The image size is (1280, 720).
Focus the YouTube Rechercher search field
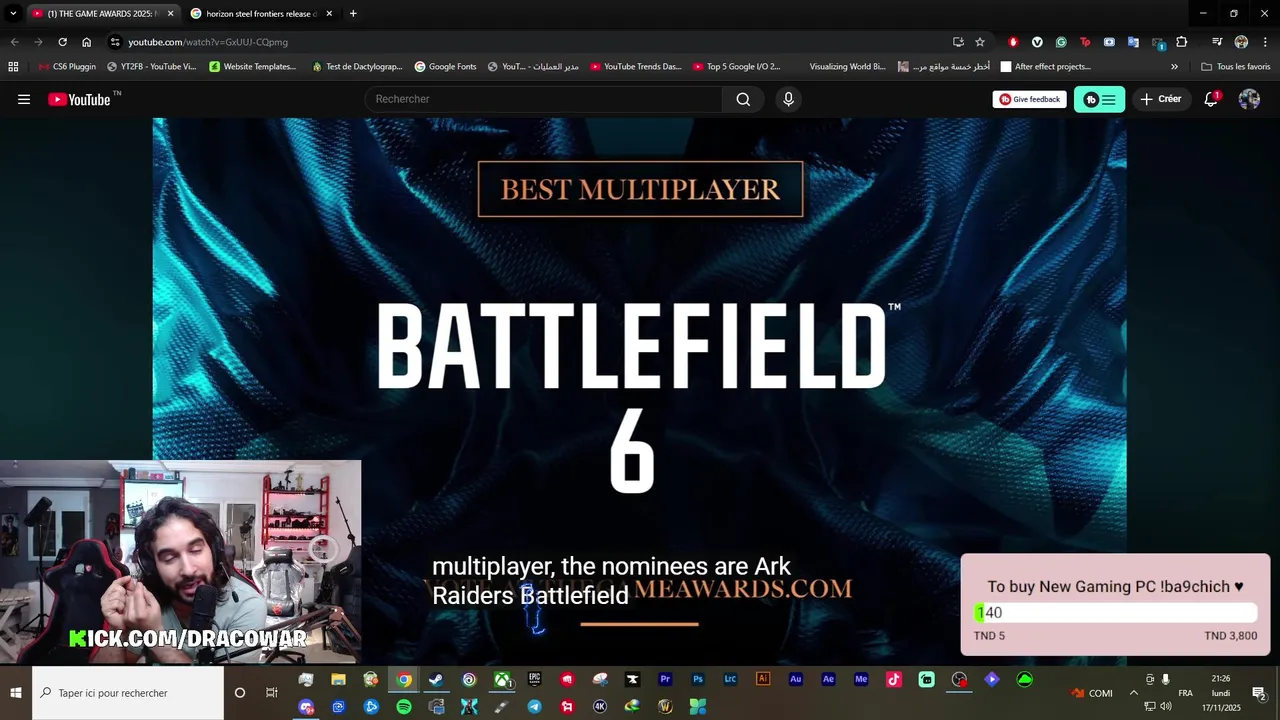point(544,99)
